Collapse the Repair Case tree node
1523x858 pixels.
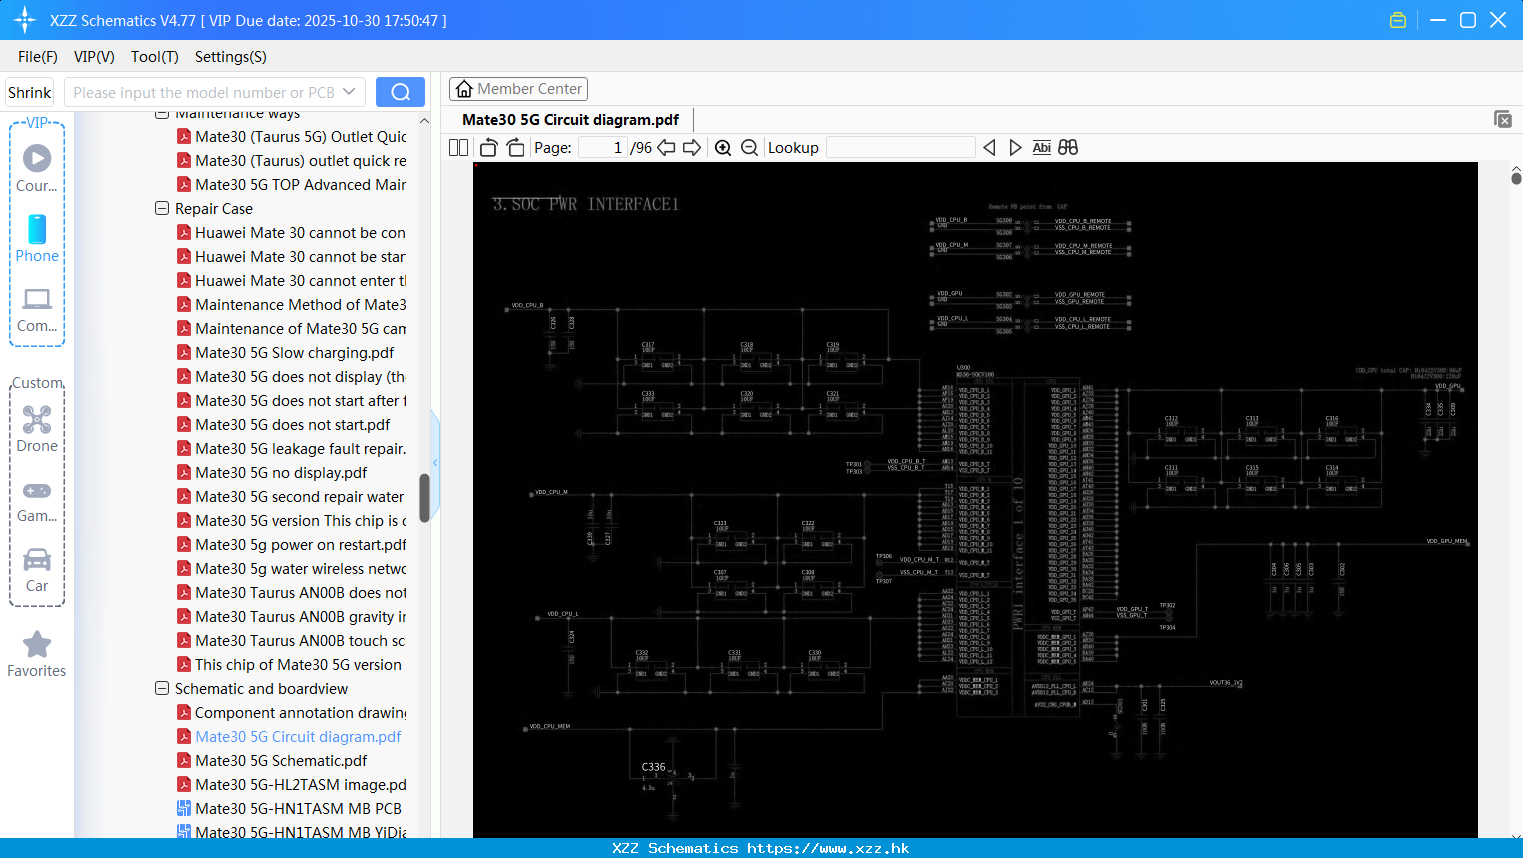click(162, 209)
